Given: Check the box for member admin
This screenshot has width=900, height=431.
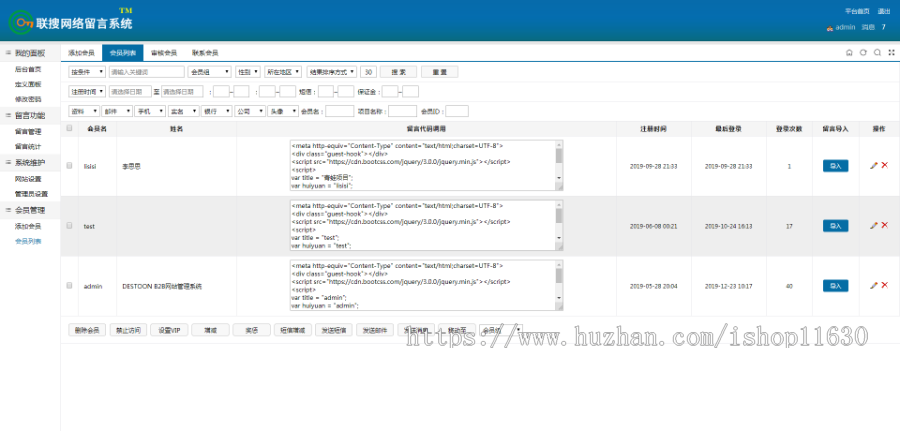Looking at the screenshot, I should pyautogui.click(x=69, y=285).
